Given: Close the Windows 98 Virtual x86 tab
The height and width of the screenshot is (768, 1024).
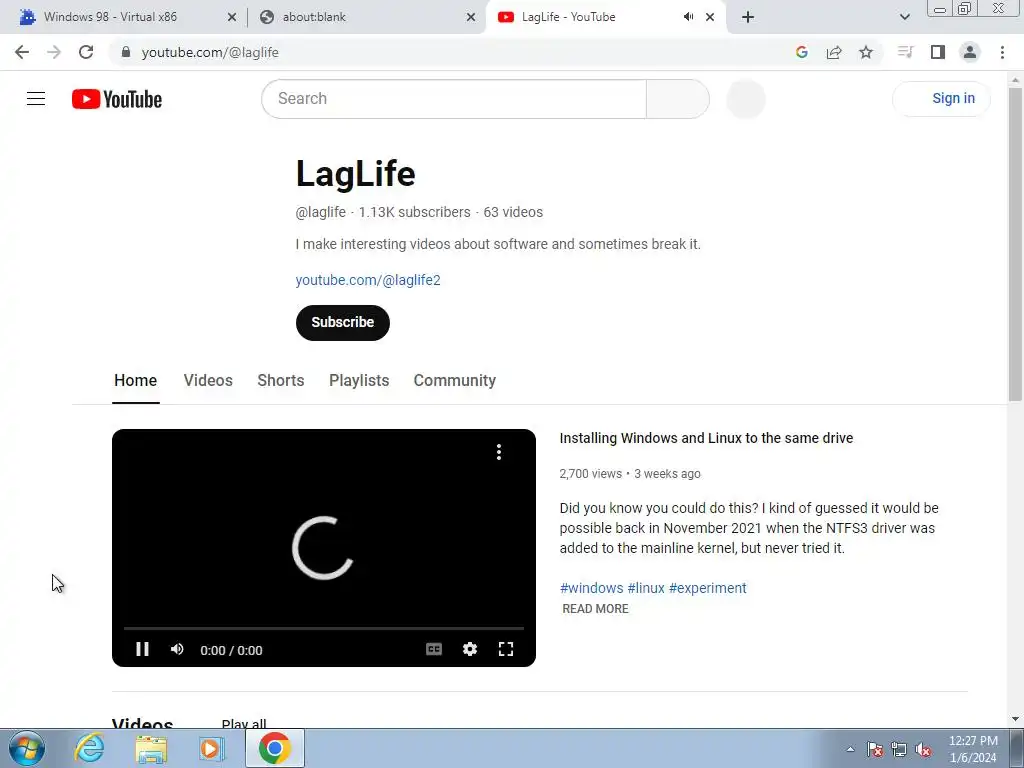Looking at the screenshot, I should pyautogui.click(x=232, y=17).
